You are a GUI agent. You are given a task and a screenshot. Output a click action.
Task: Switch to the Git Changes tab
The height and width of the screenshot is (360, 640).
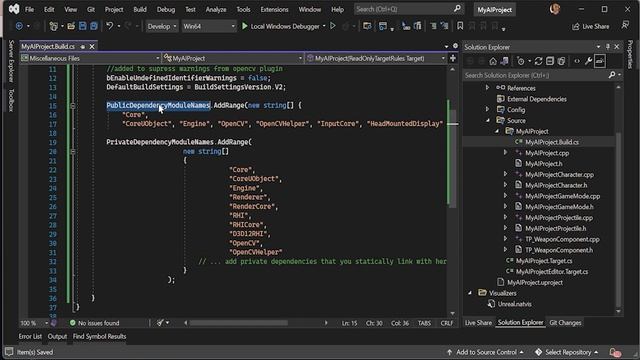click(565, 323)
